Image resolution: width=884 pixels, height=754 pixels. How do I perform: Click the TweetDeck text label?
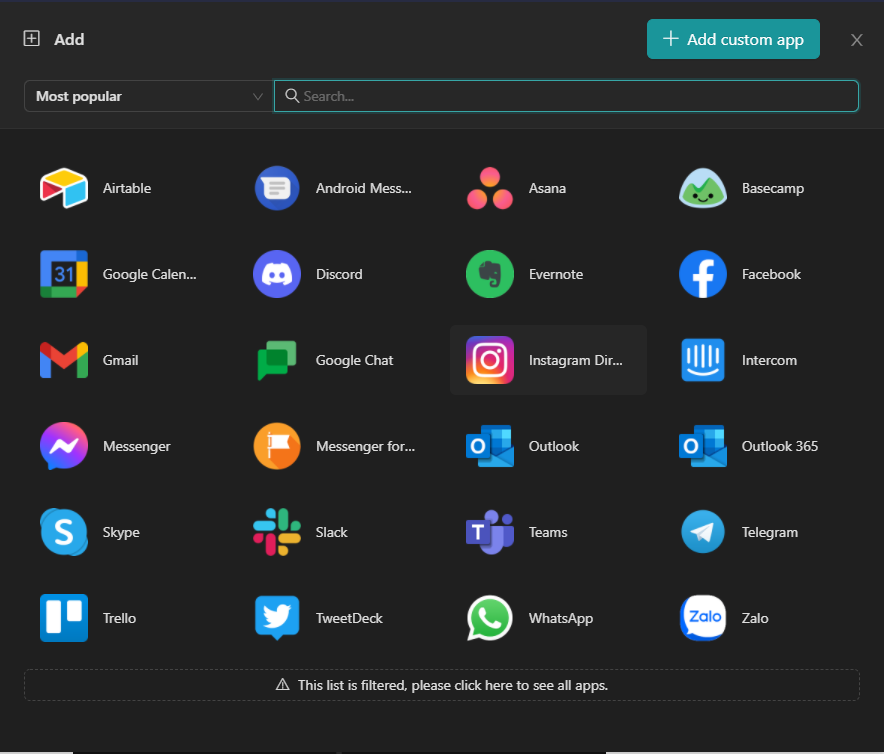349,618
